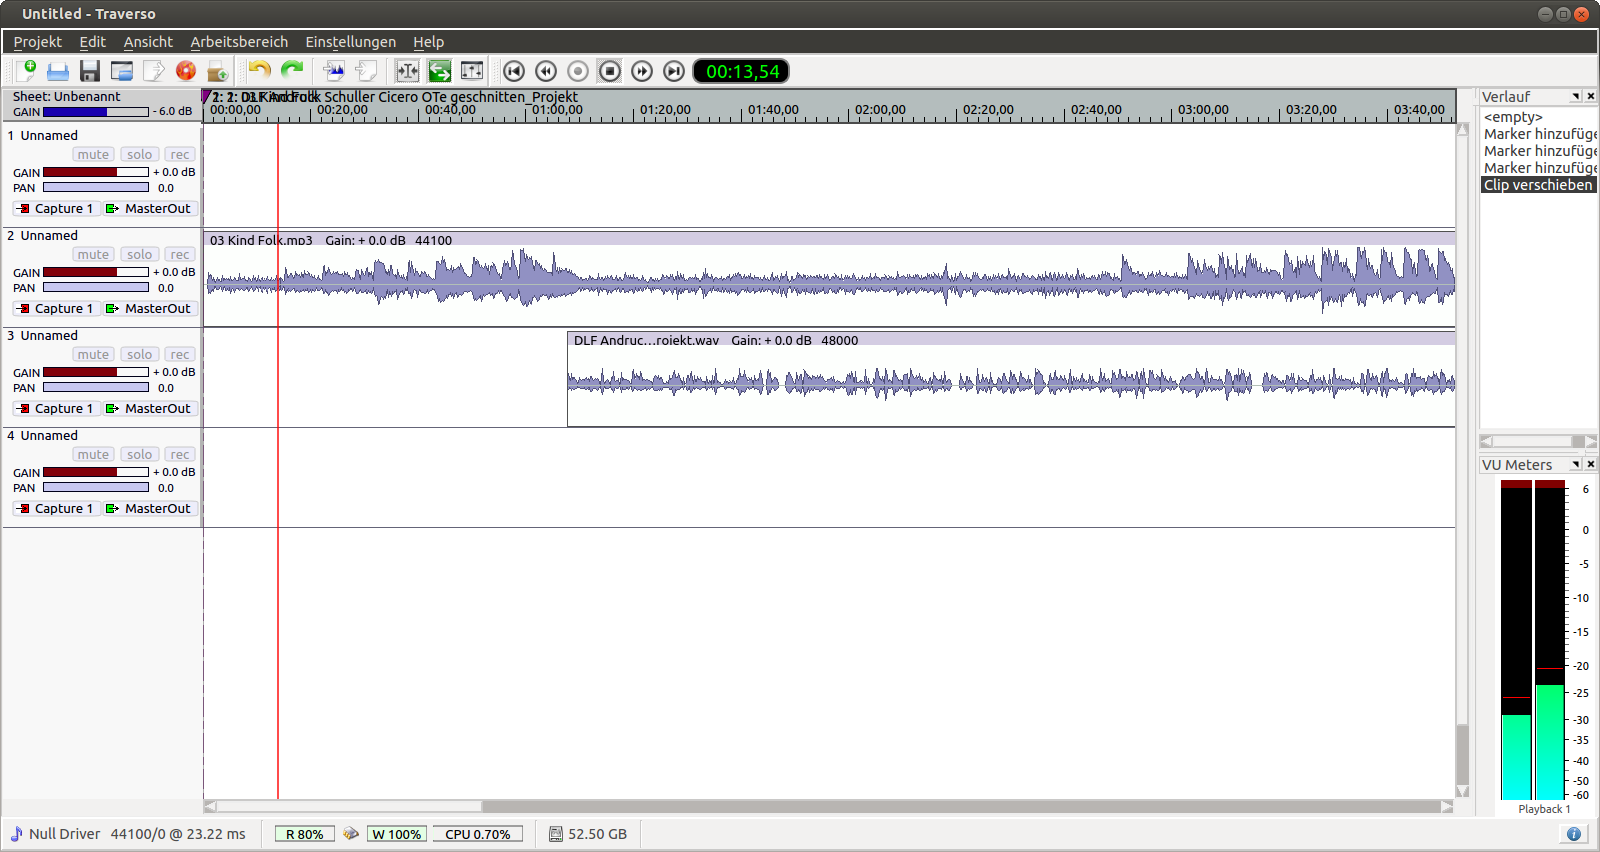Open MasterOut output selector on track 2
The height and width of the screenshot is (852, 1600).
click(x=149, y=309)
